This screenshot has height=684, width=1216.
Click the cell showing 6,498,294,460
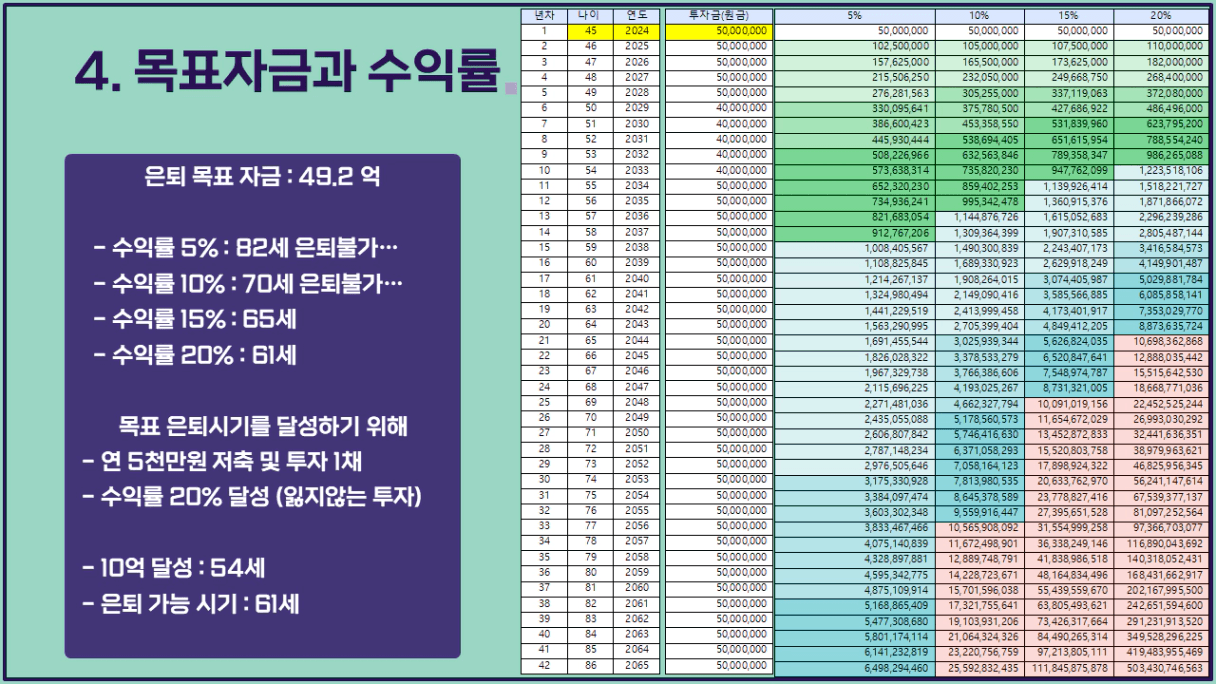click(855, 667)
